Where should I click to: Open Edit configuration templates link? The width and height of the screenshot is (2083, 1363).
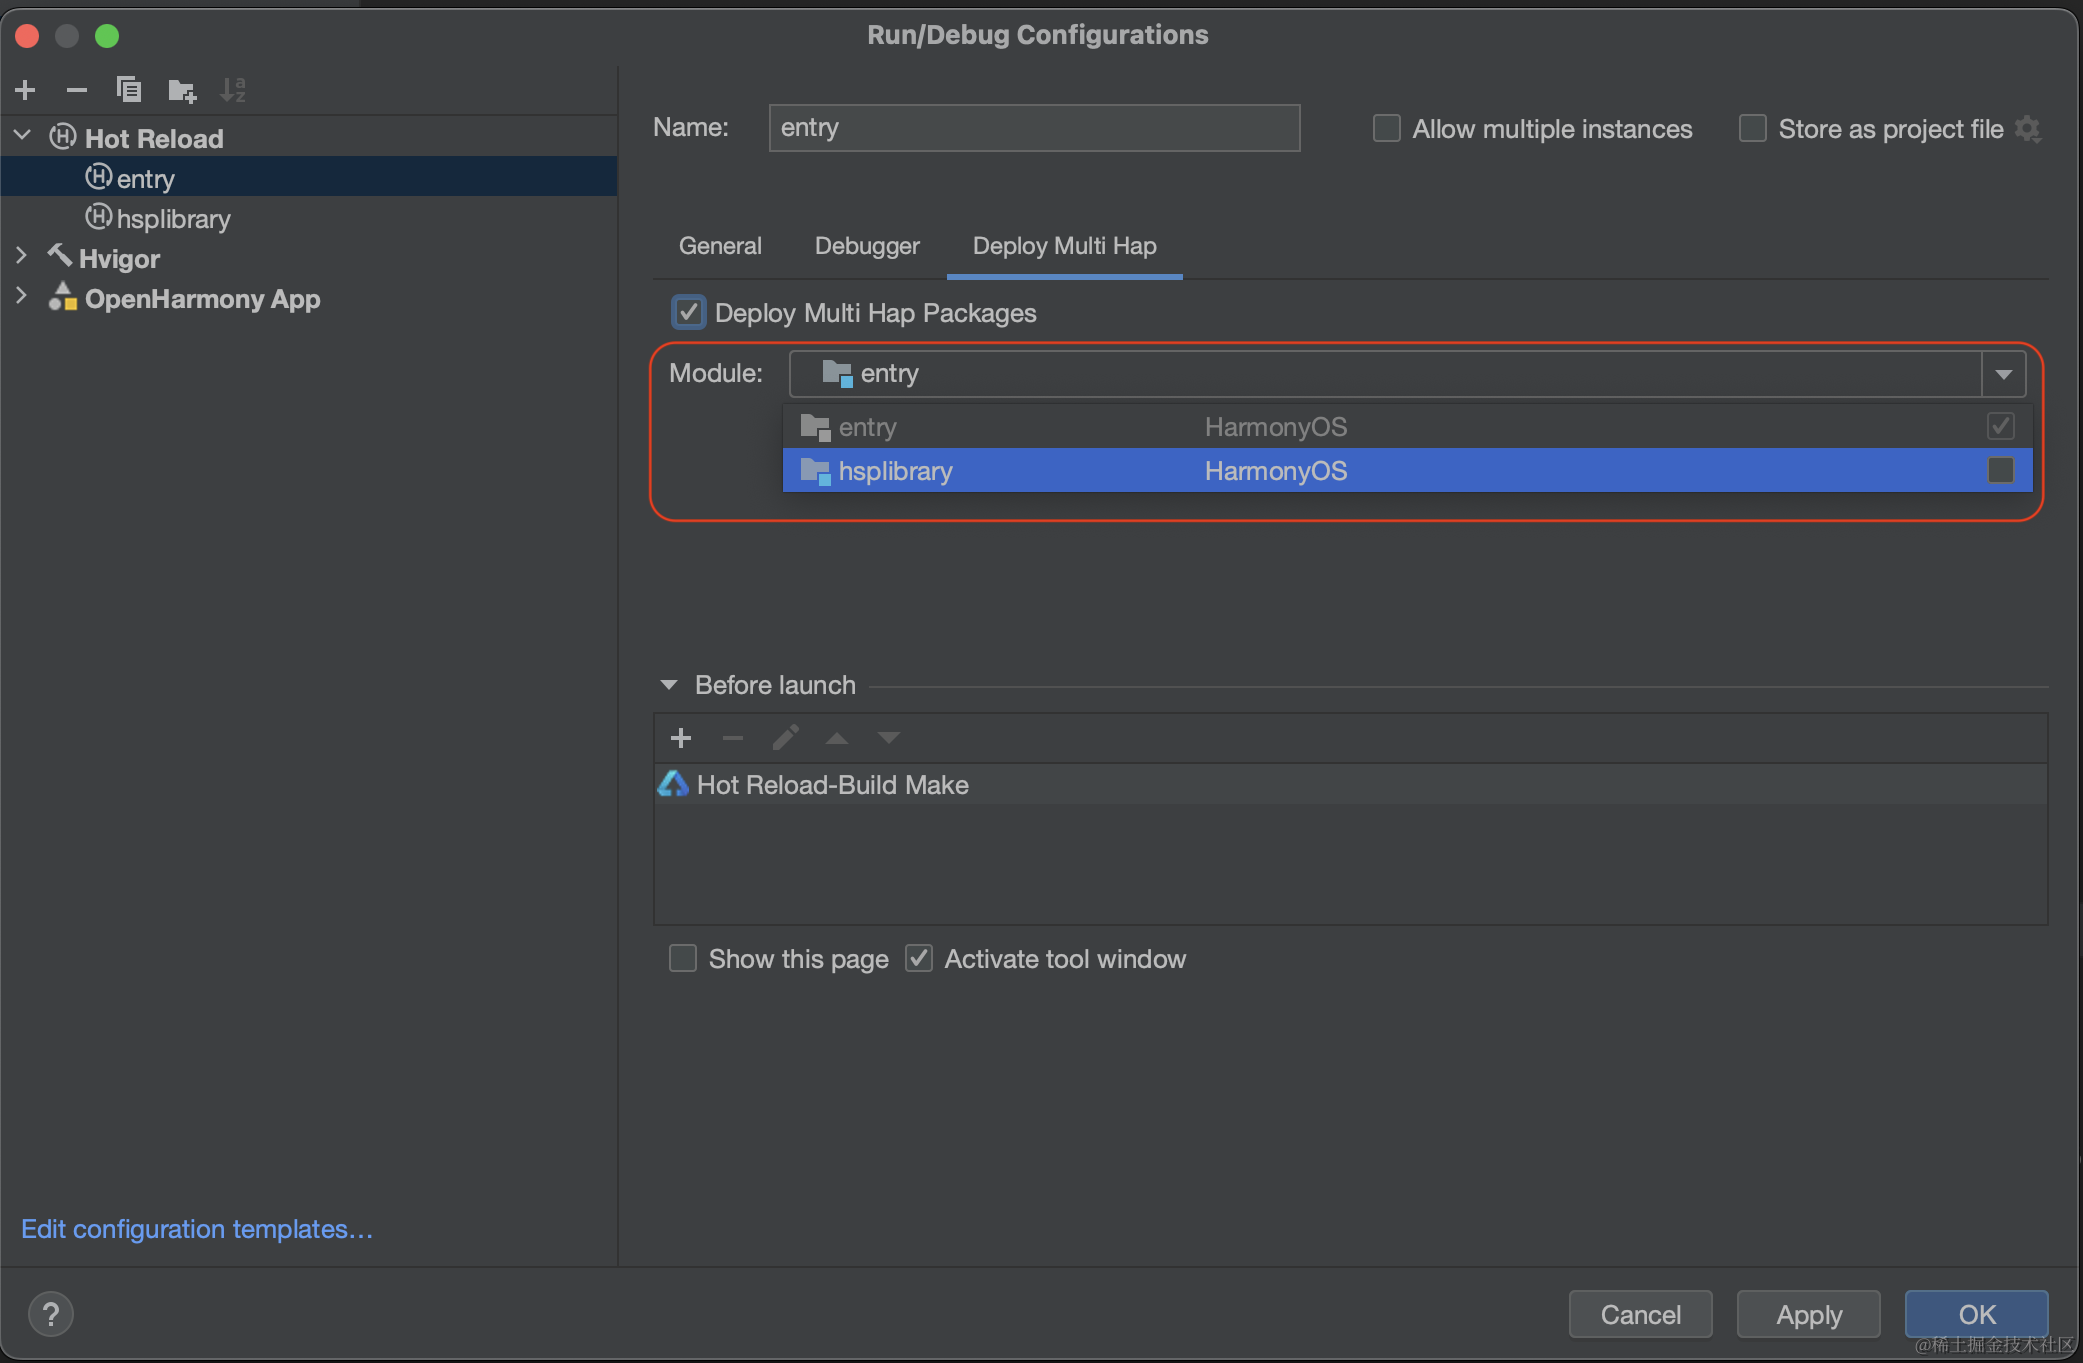[x=197, y=1229]
